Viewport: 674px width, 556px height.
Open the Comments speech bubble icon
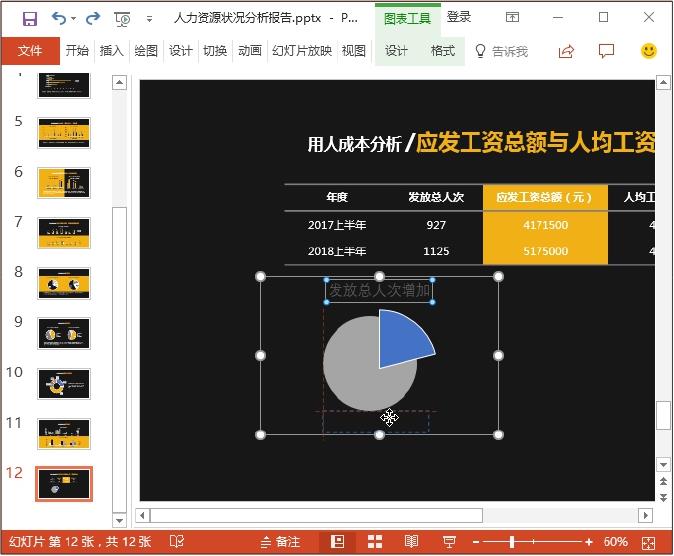606,51
